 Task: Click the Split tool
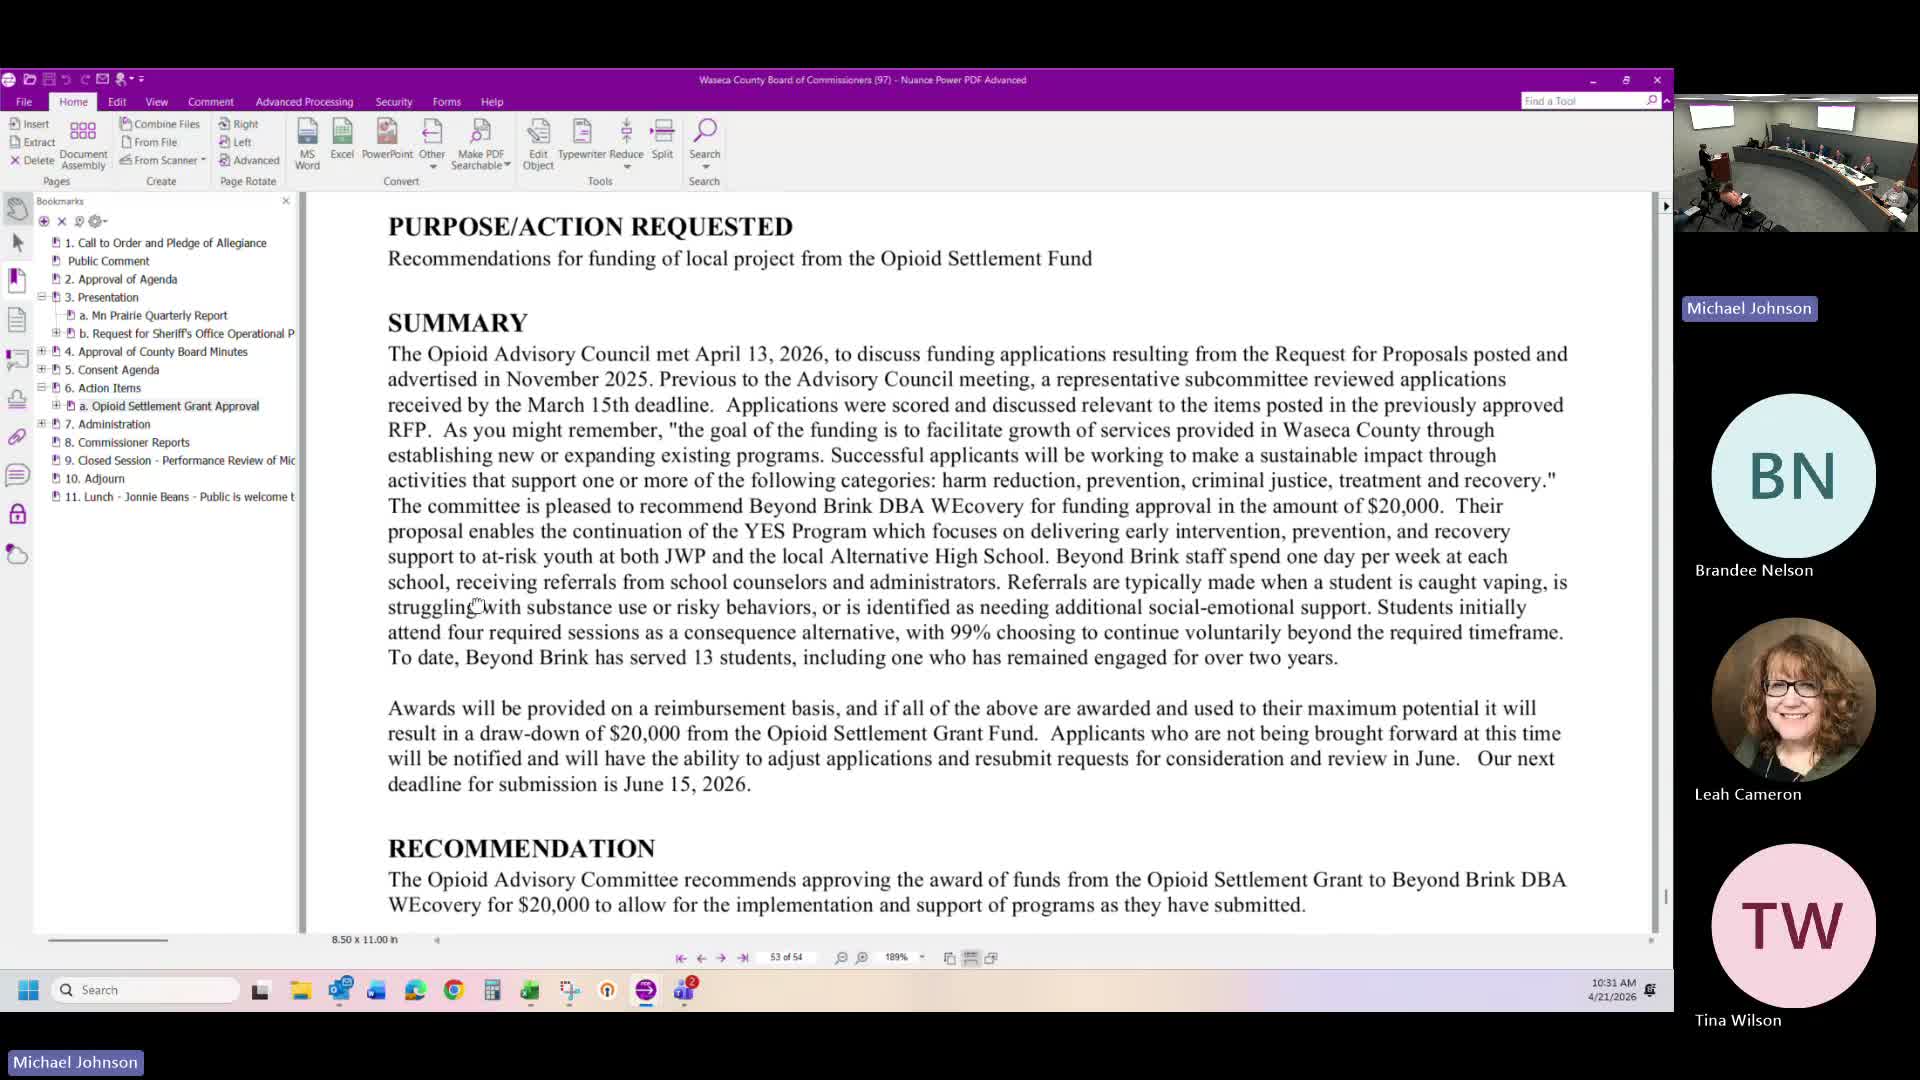tap(662, 139)
